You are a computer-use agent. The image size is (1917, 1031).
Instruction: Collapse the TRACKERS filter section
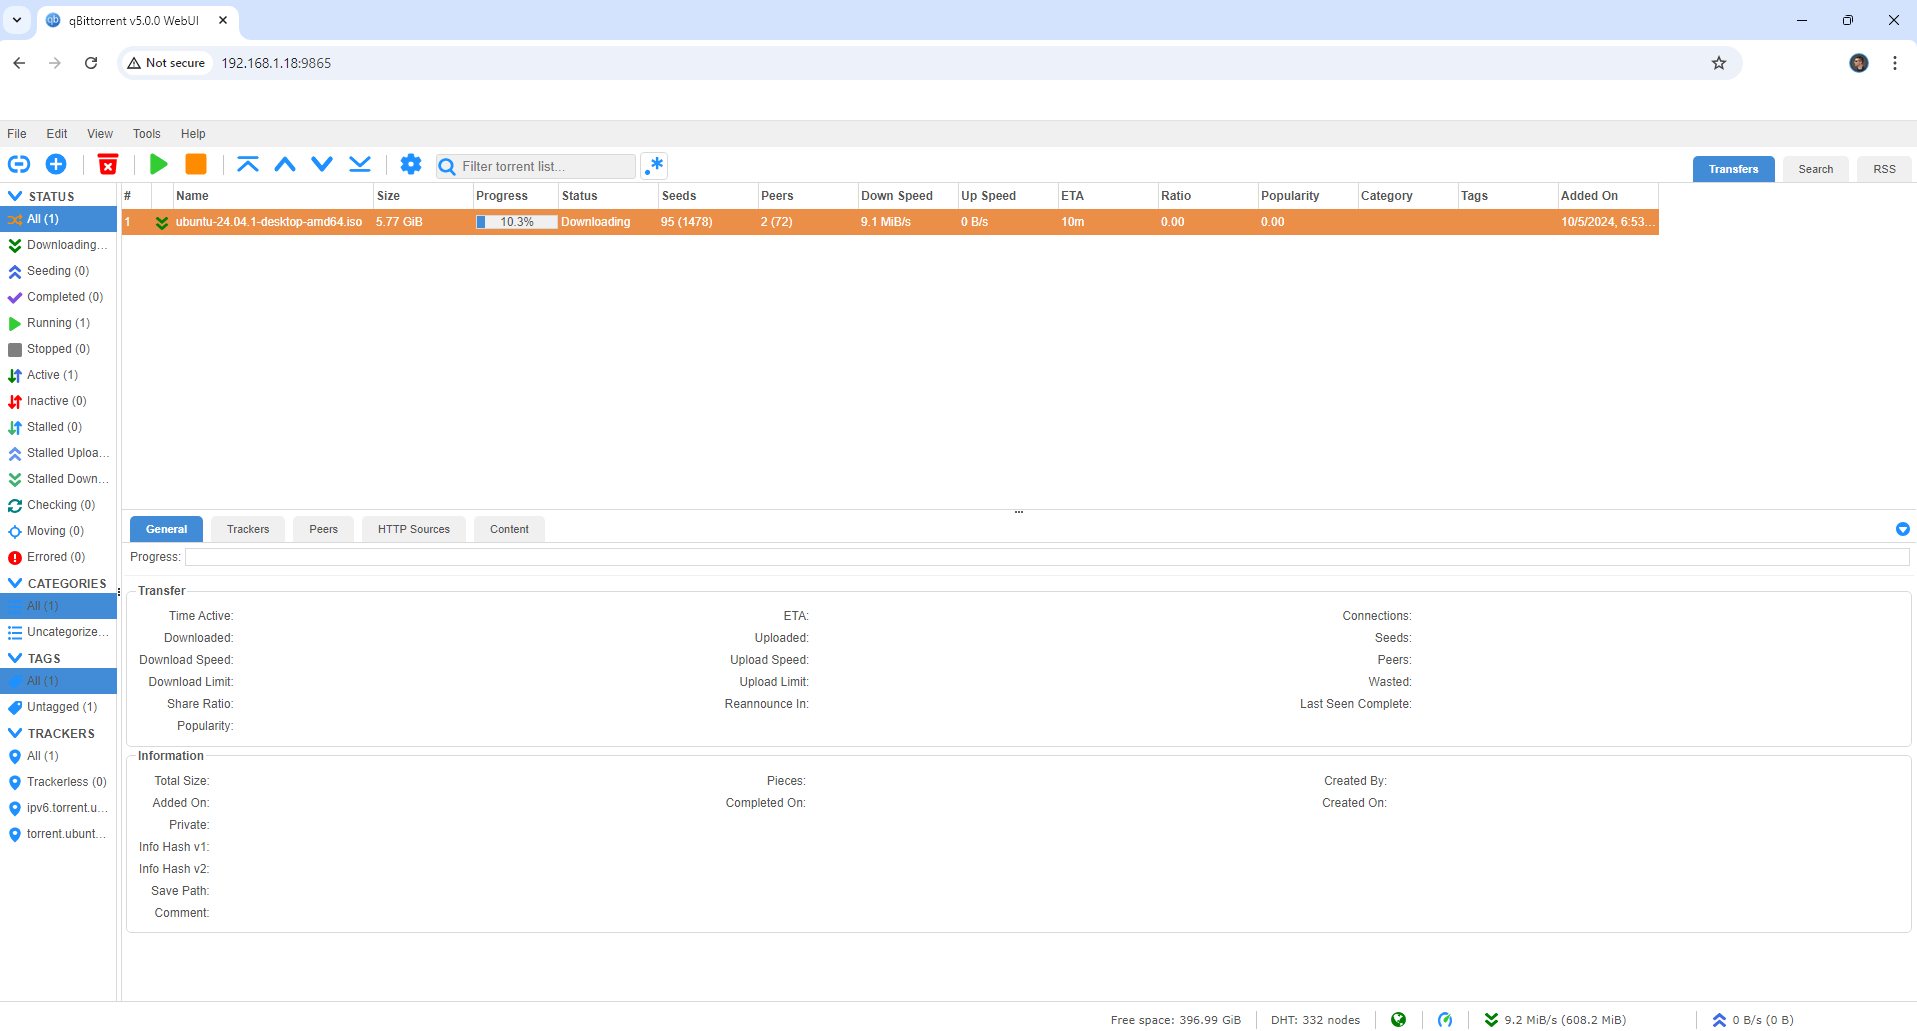pyautogui.click(x=15, y=733)
